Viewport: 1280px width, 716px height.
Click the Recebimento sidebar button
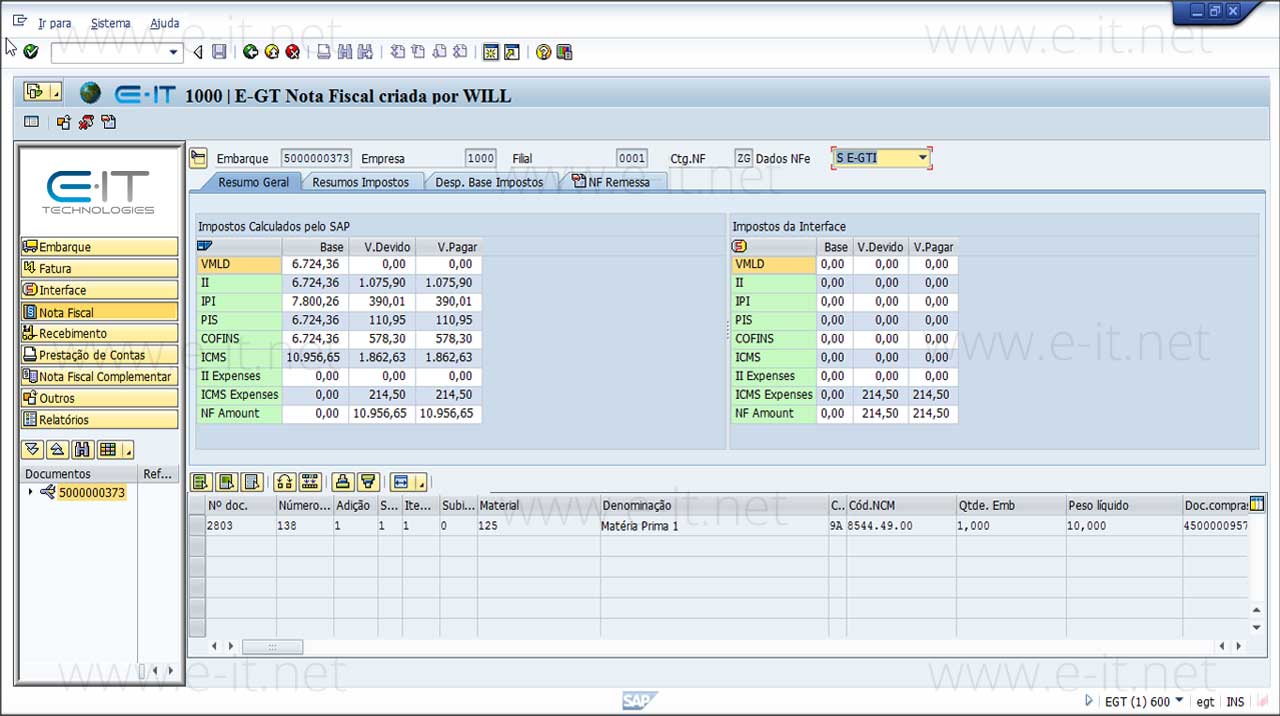(99, 333)
